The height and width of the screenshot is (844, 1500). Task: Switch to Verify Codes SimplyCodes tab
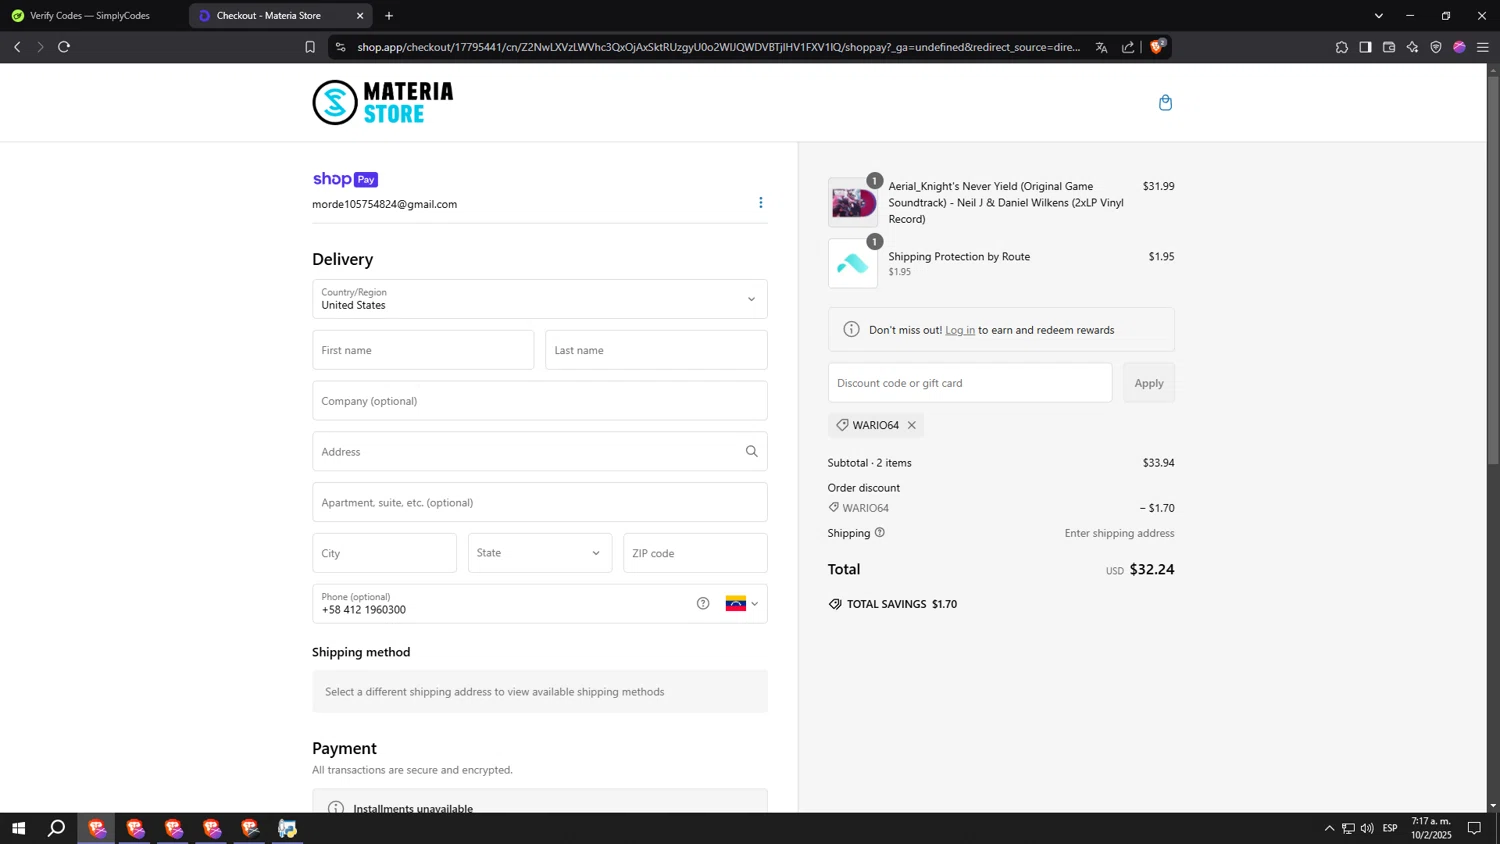[92, 16]
